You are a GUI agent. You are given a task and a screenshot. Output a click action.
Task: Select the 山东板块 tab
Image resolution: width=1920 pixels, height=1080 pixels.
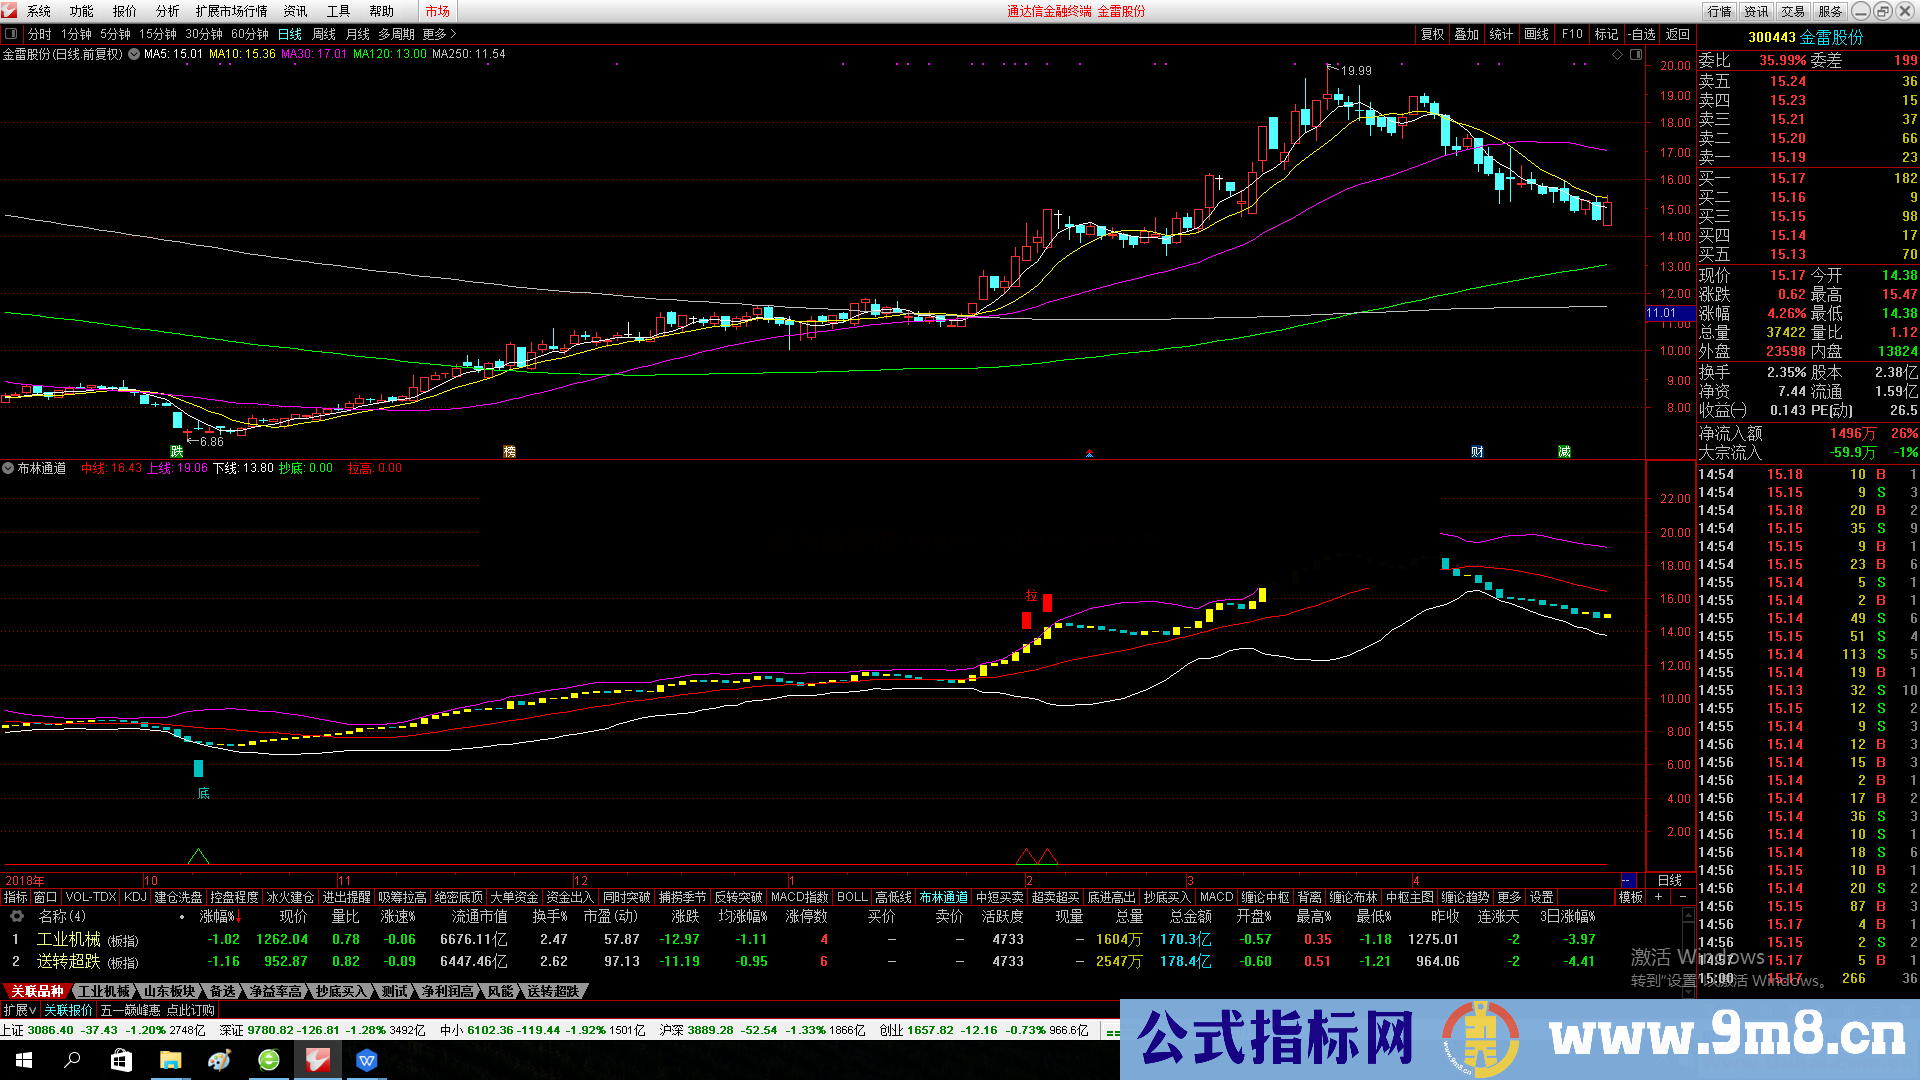pyautogui.click(x=169, y=991)
